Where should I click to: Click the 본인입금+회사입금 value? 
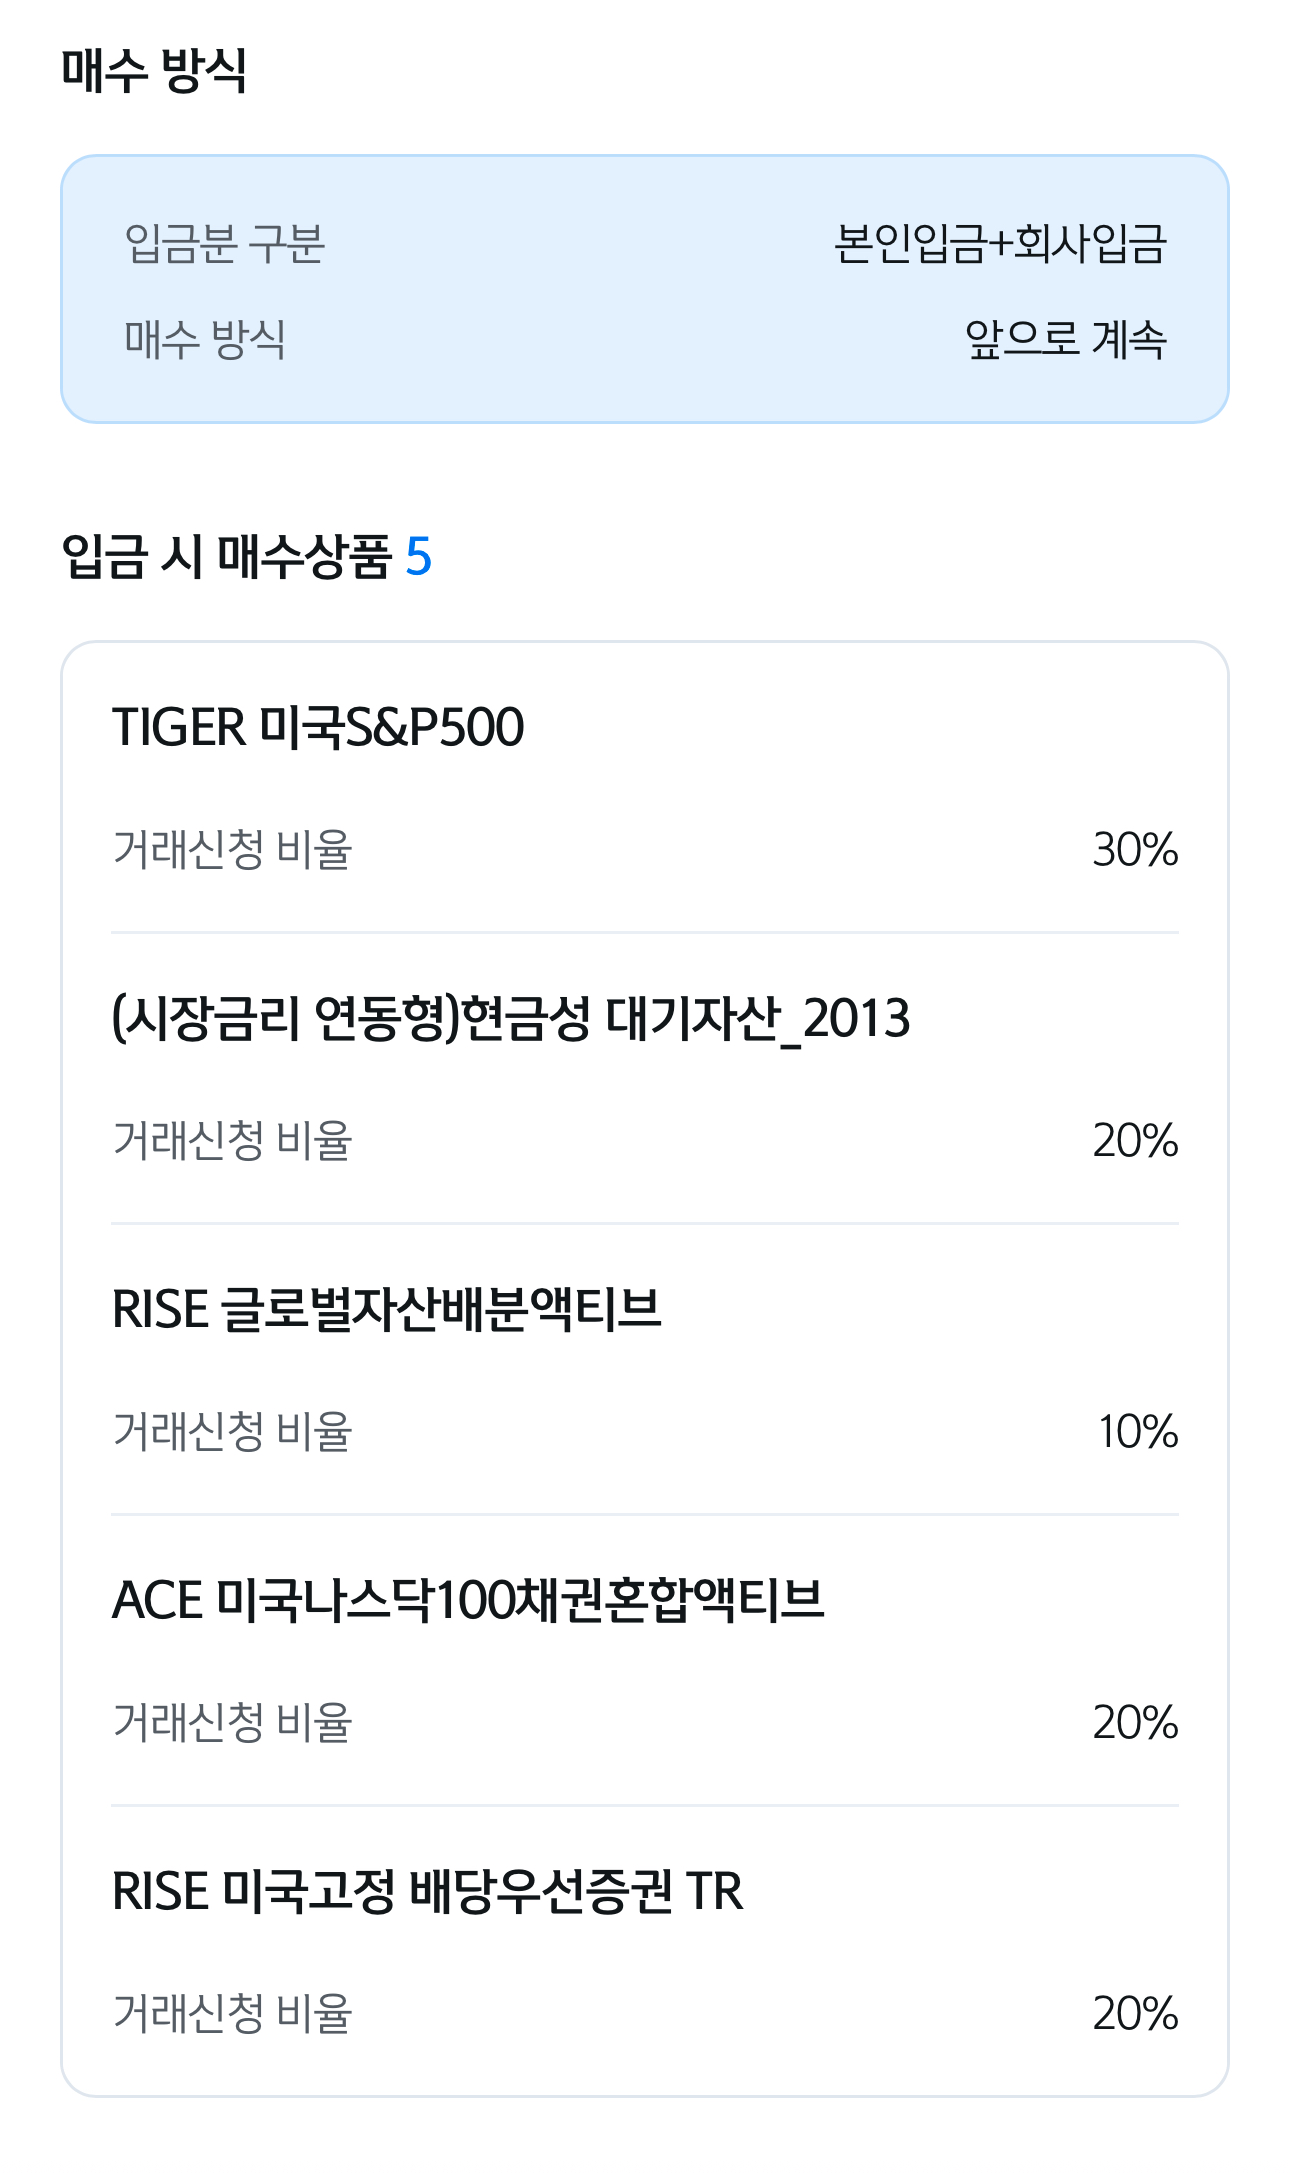point(1000,243)
